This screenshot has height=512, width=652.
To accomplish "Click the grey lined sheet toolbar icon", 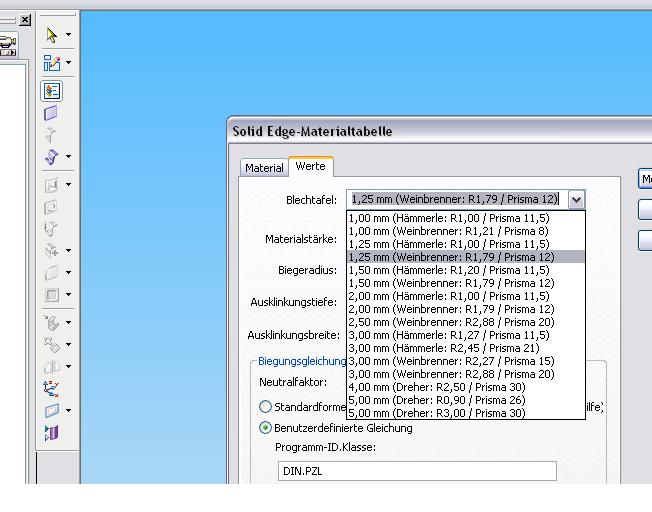I will pos(52,273).
